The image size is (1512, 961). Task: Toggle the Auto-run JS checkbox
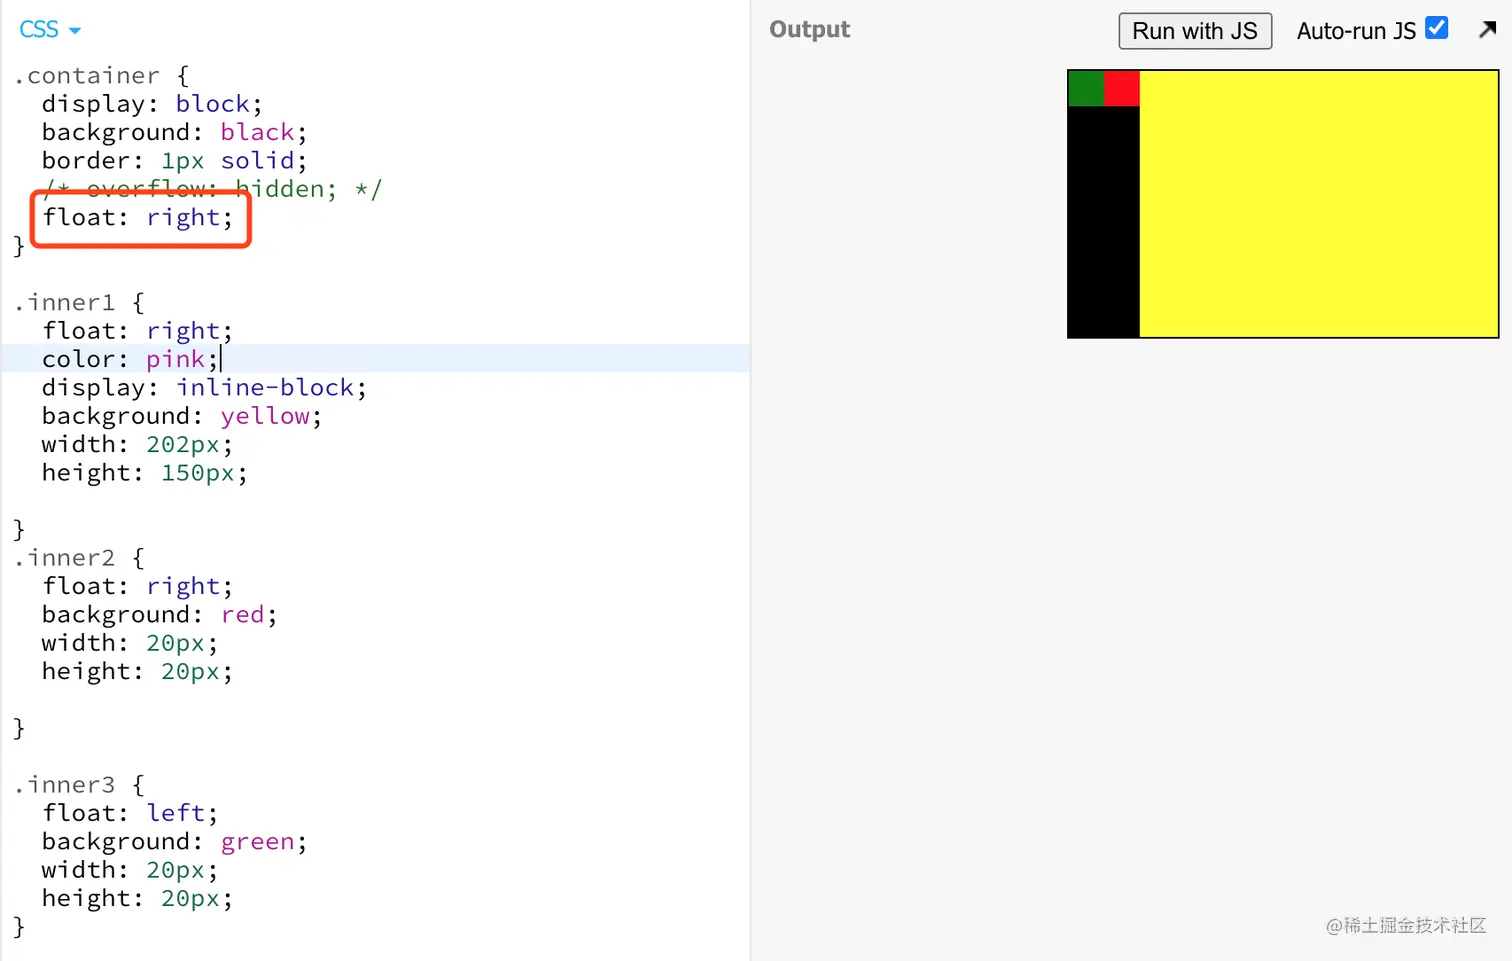(1437, 28)
